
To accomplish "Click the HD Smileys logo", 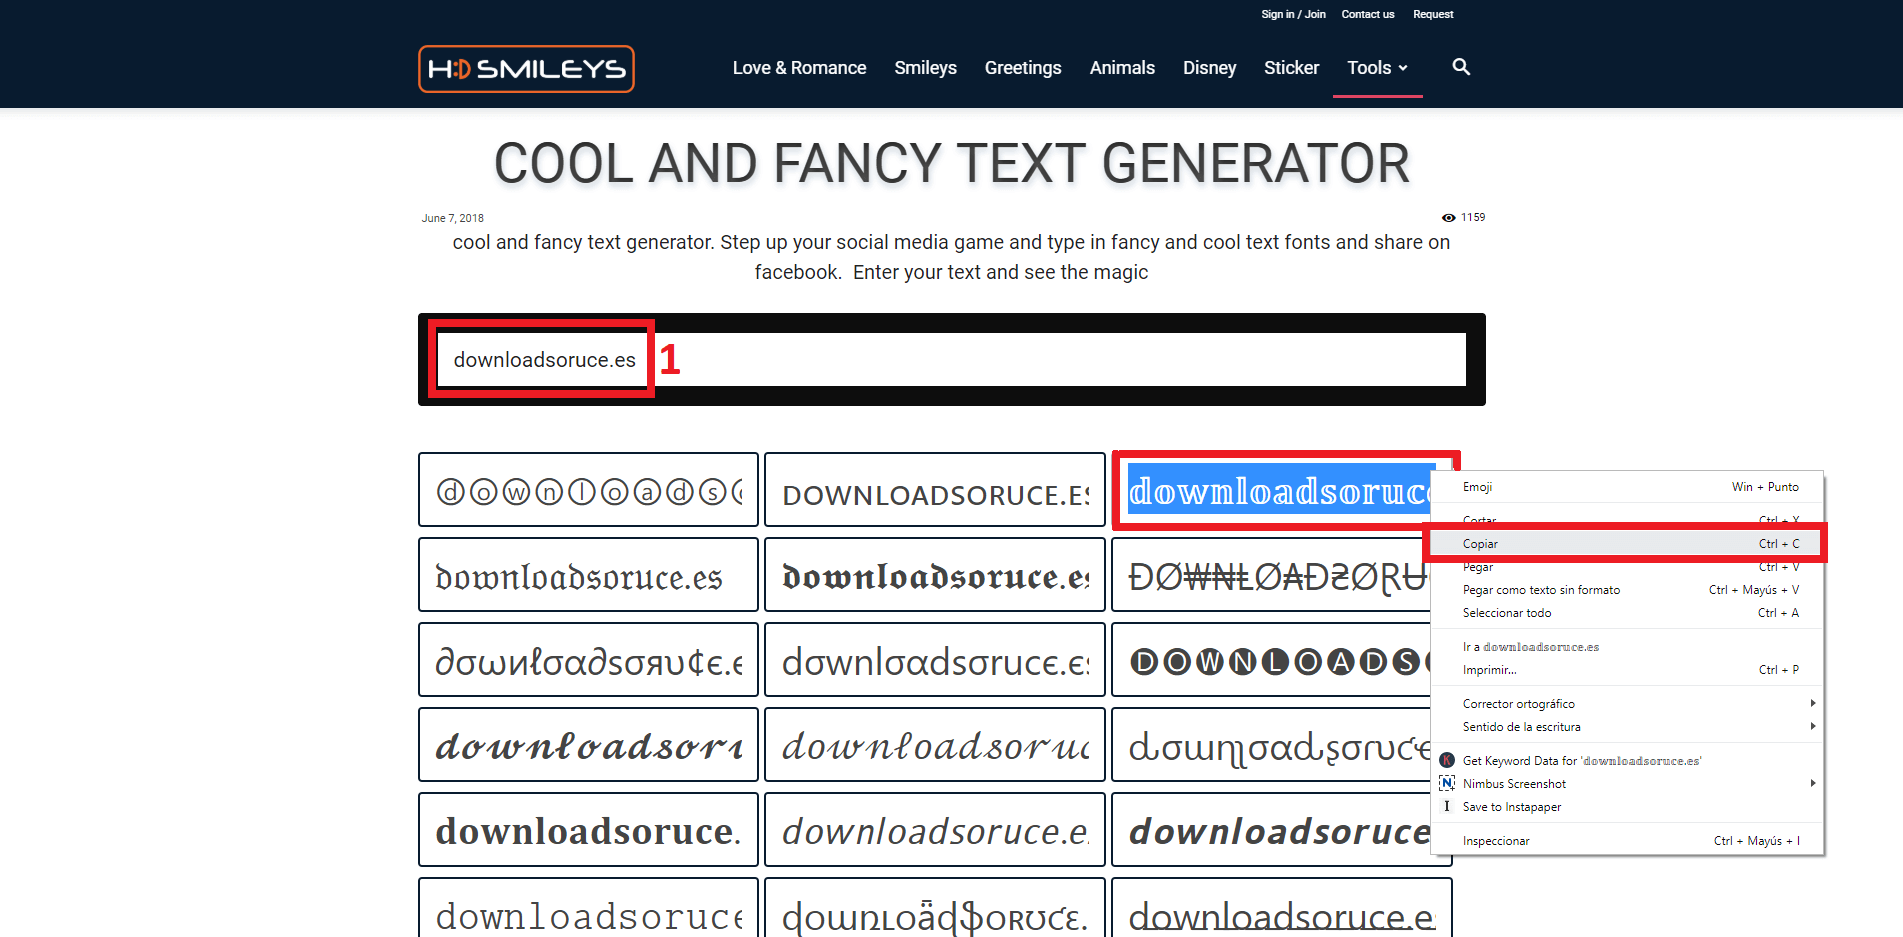I will coord(526,69).
